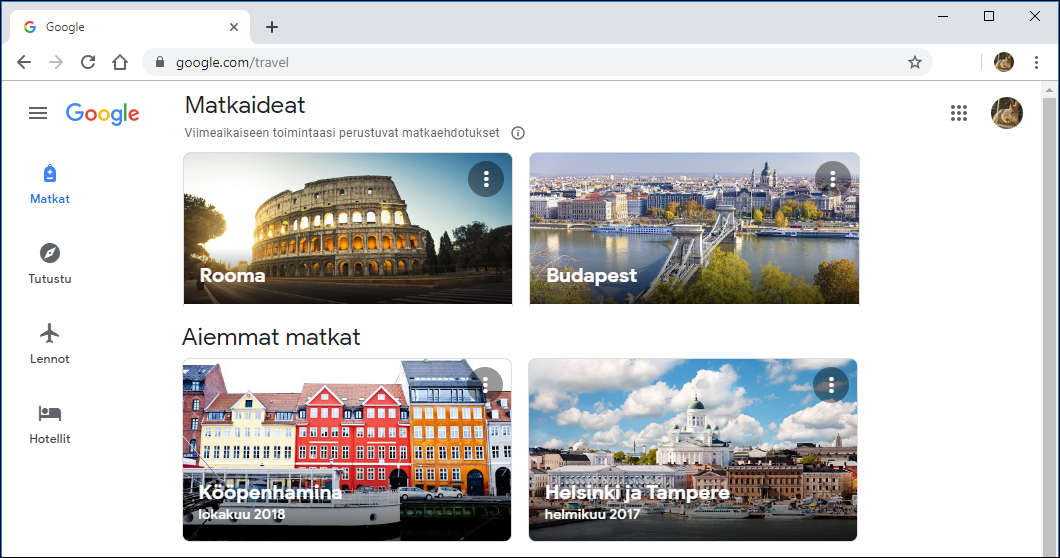Click the helmikuu 2017 date text
Image resolution: width=1060 pixels, height=558 pixels.
pyautogui.click(x=592, y=514)
